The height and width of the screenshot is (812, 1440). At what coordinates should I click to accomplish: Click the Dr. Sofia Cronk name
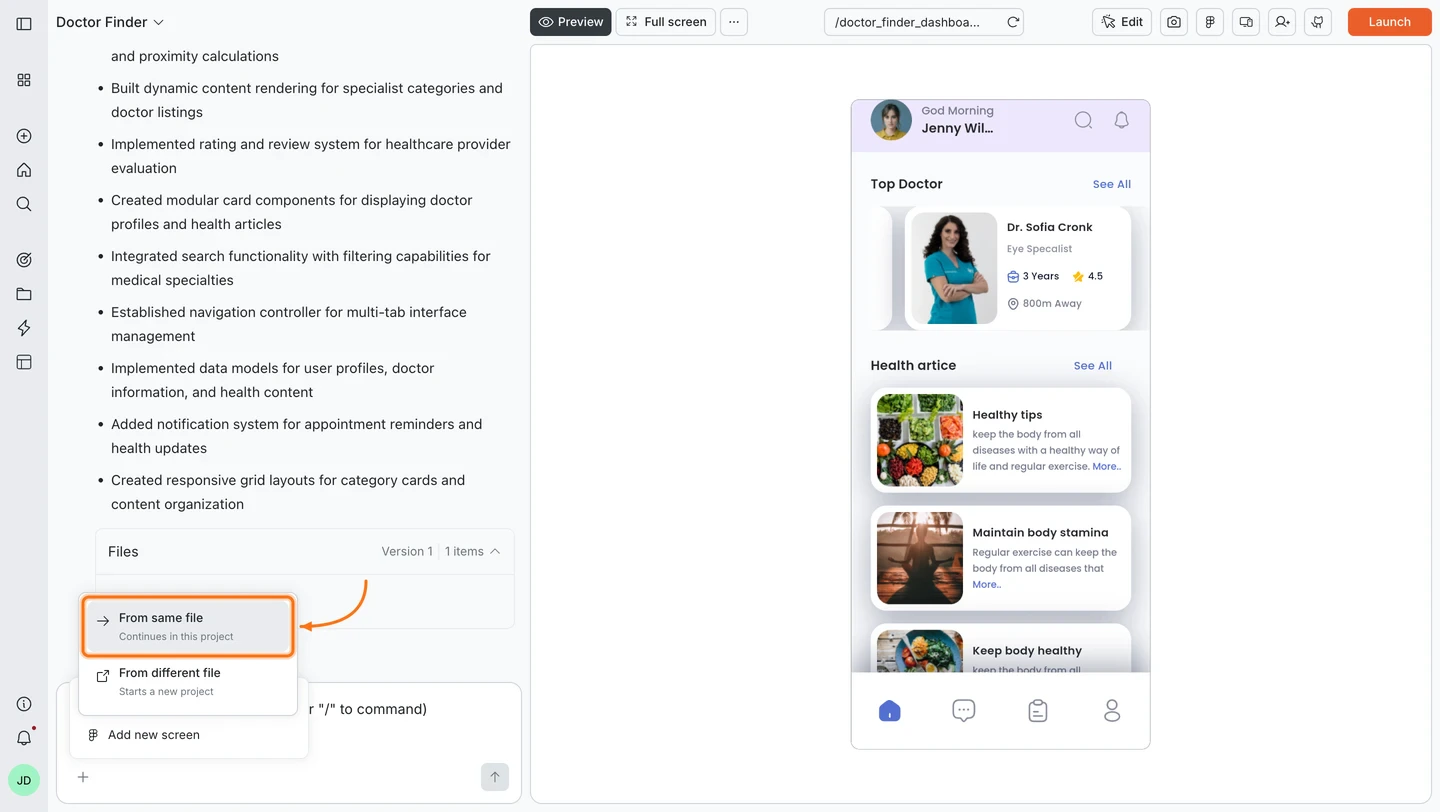click(x=1049, y=227)
